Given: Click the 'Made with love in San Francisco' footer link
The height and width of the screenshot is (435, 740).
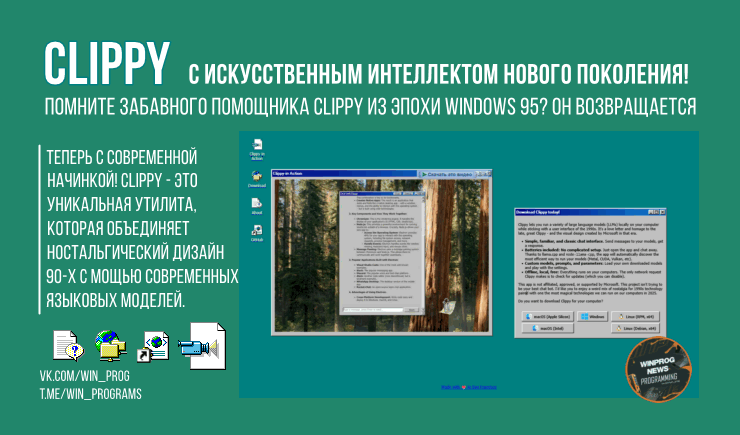Looking at the screenshot, I should (x=469, y=387).
